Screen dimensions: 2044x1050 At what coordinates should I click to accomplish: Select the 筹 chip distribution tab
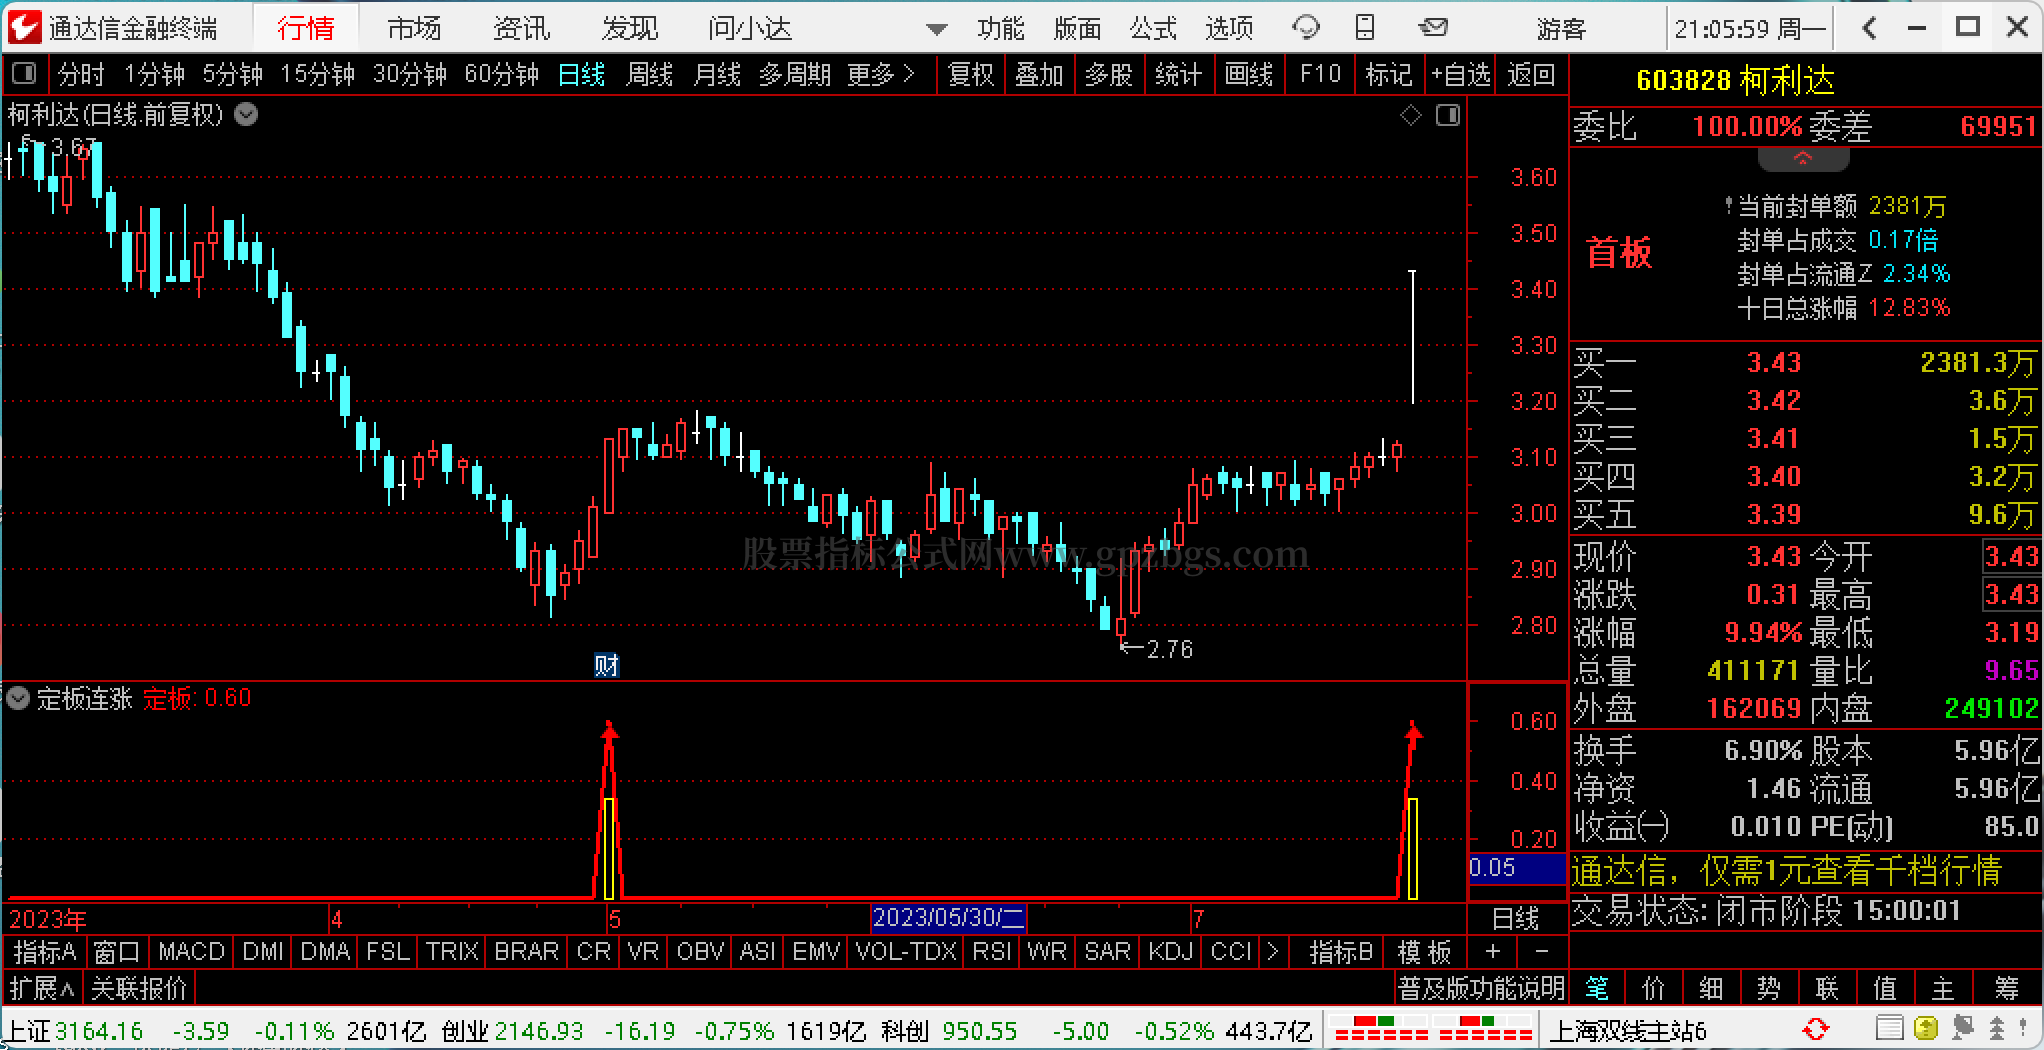click(2007, 989)
